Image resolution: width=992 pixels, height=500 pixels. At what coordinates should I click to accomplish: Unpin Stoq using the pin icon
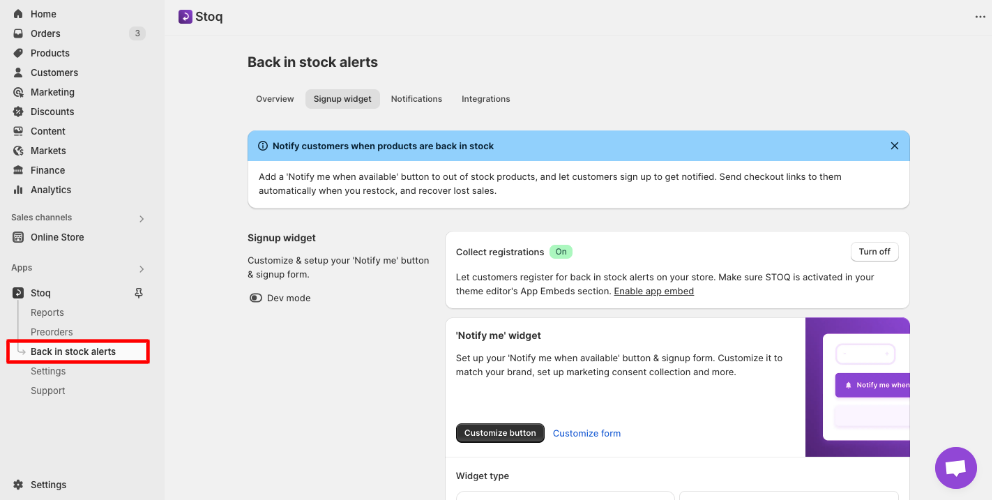(x=139, y=293)
